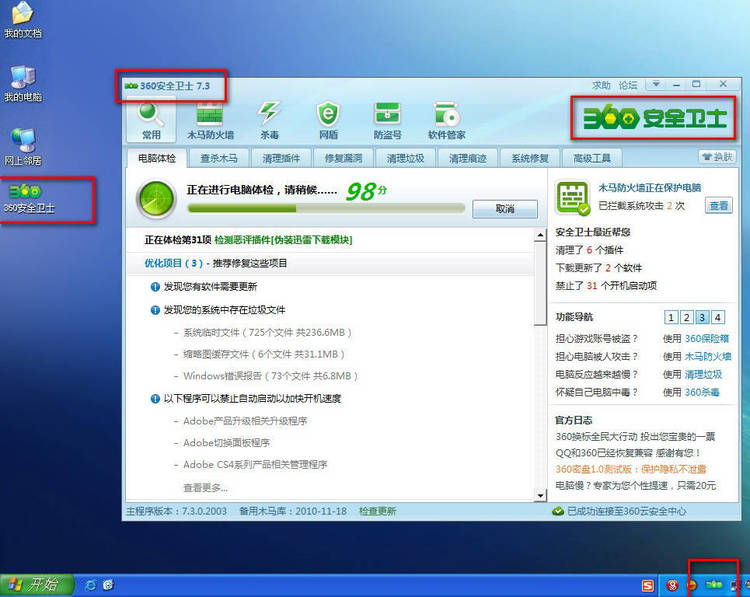Click the scan progress bar
The height and width of the screenshot is (597, 750).
326,208
